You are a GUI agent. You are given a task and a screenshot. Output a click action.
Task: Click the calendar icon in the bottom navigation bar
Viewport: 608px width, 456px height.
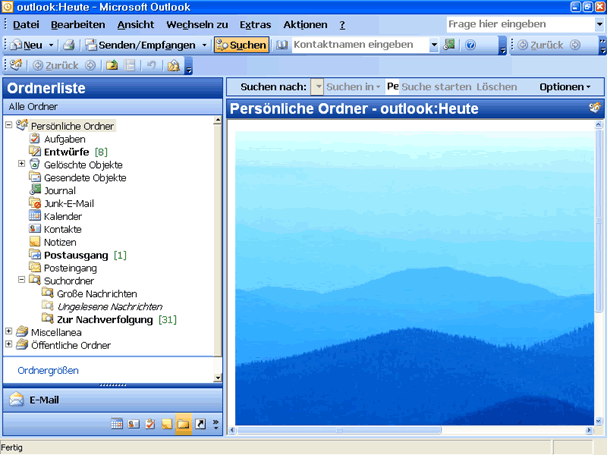coord(117,424)
